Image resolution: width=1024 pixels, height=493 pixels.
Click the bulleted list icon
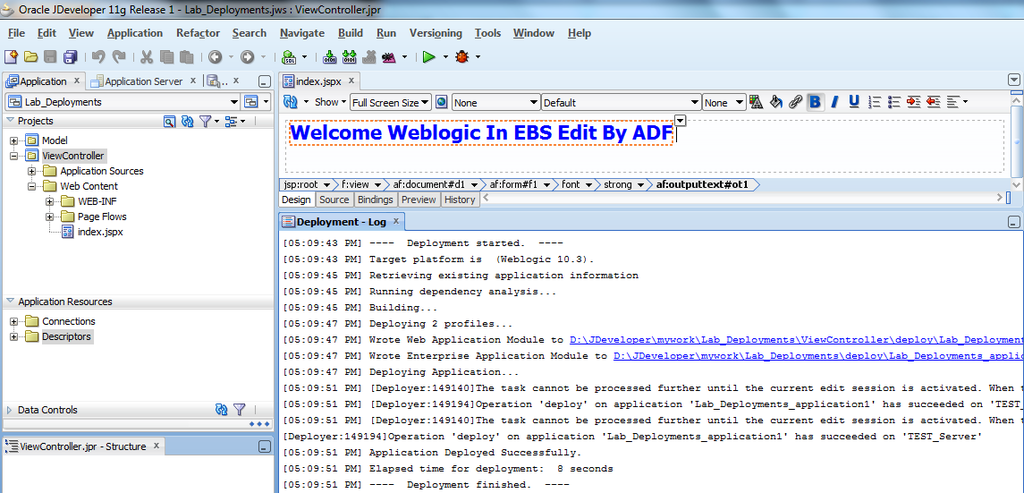pos(894,102)
